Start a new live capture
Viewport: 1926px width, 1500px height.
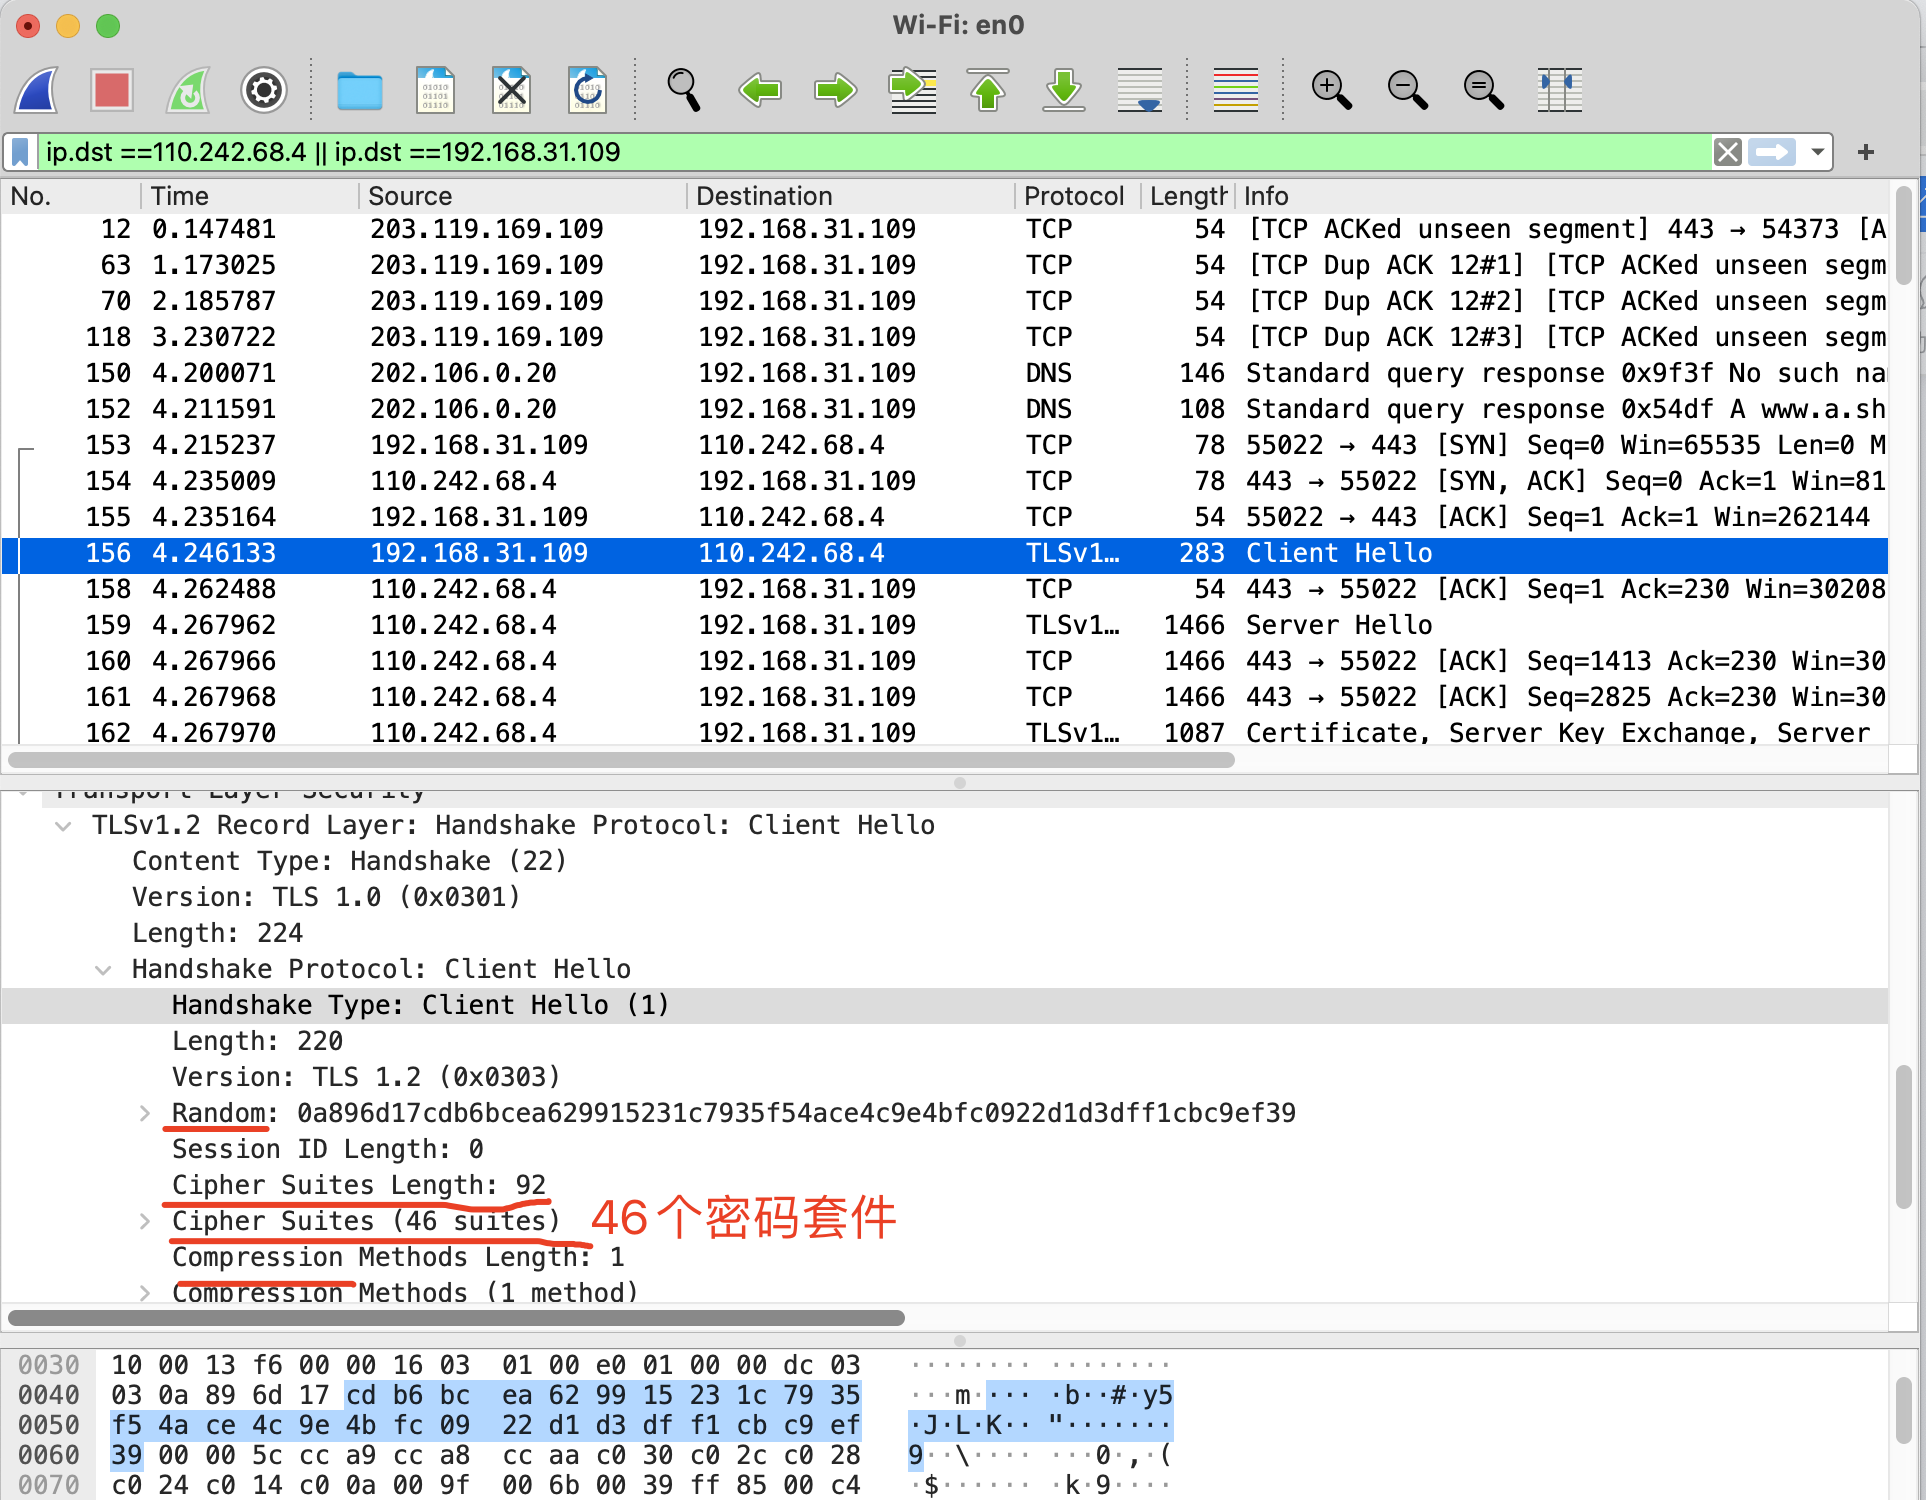36,90
